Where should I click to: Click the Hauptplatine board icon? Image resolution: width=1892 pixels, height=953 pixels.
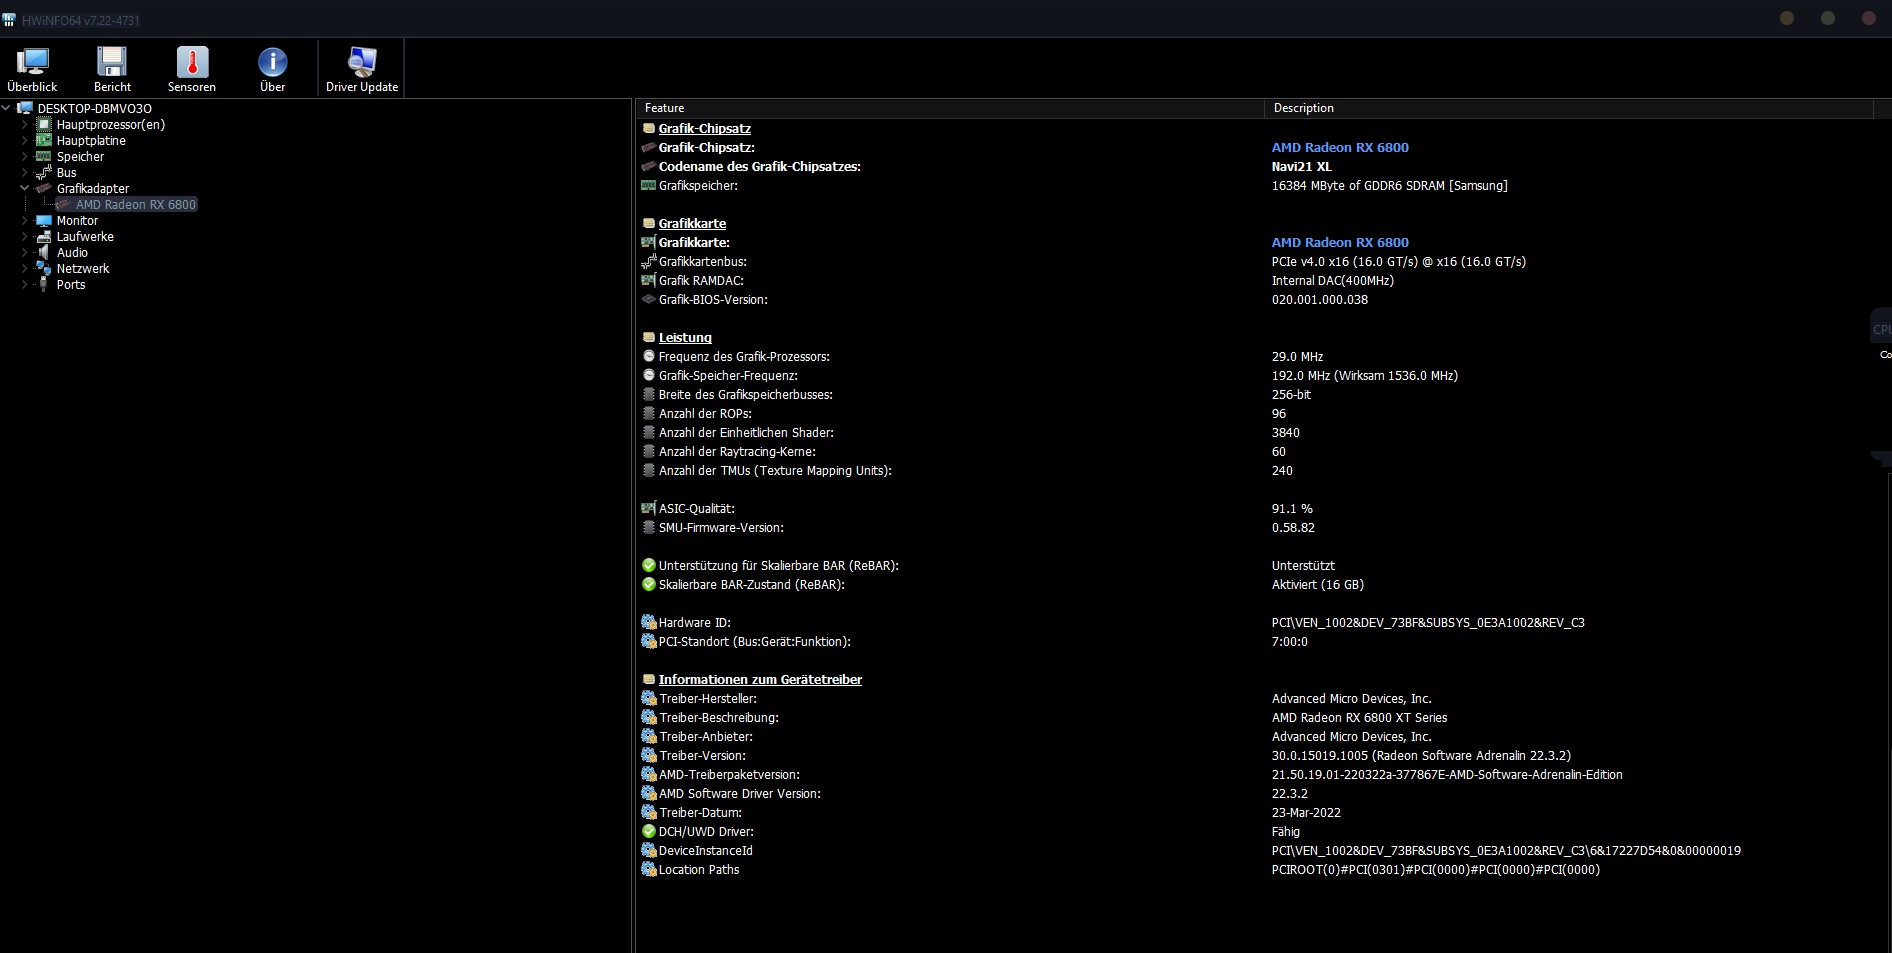pyautogui.click(x=44, y=141)
